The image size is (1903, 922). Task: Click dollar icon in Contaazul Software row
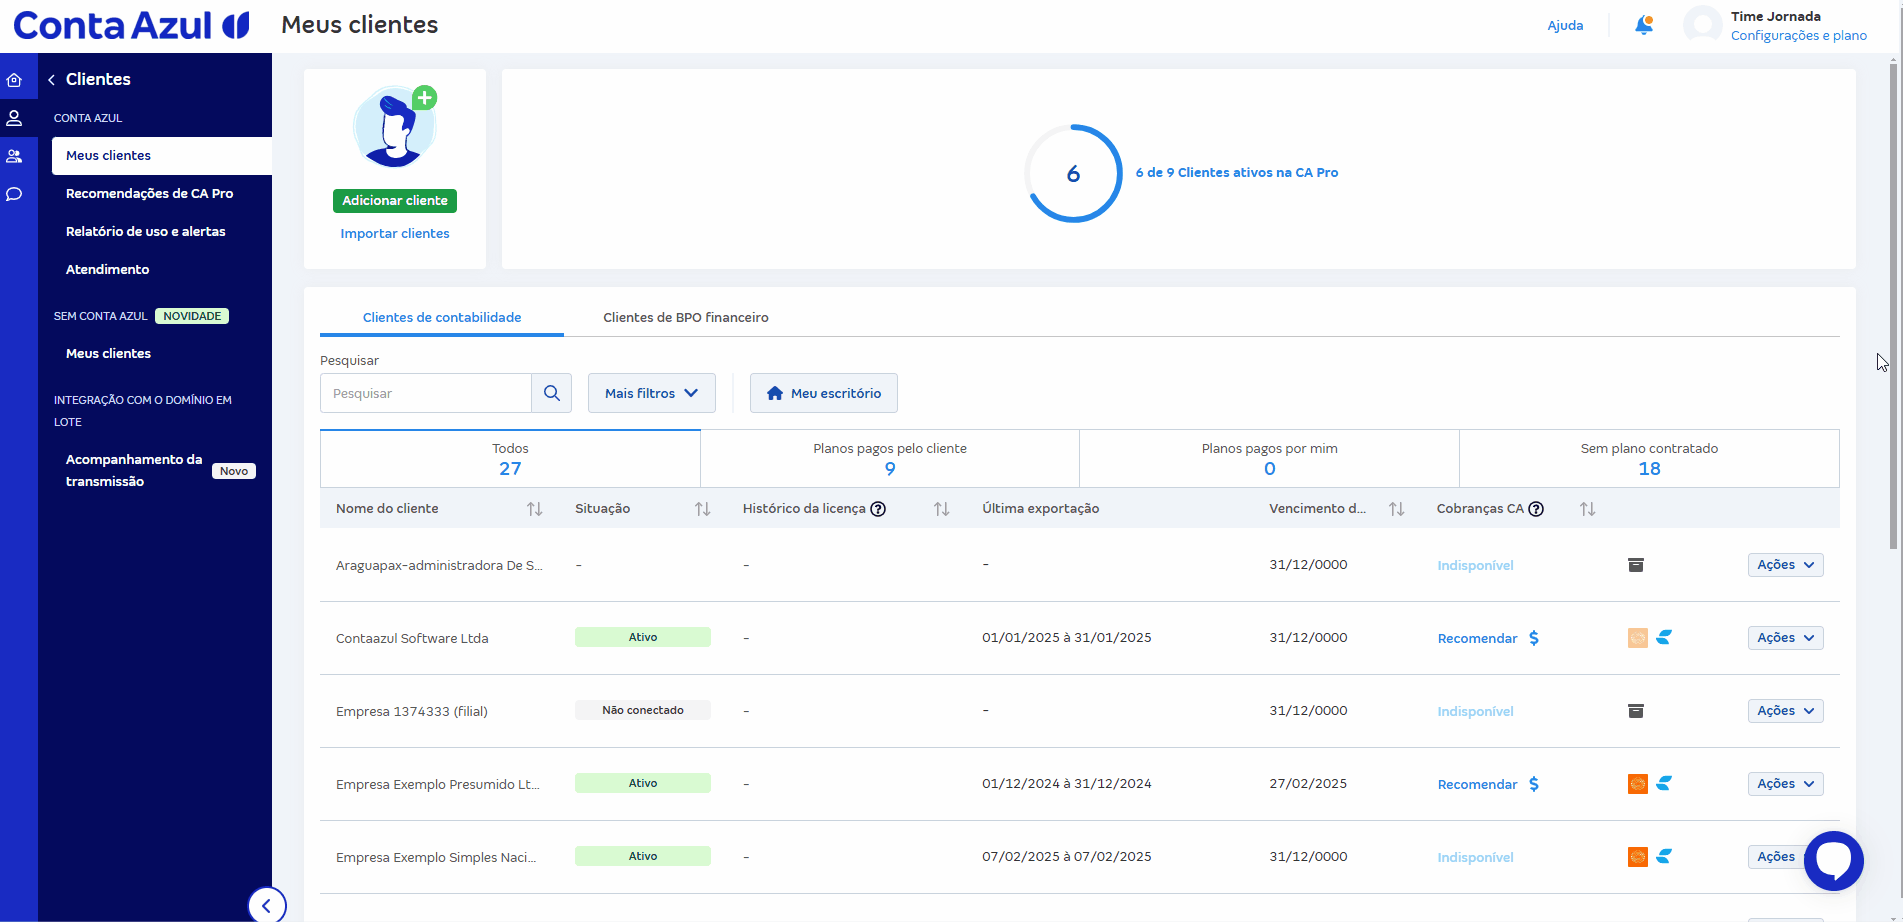pyautogui.click(x=1534, y=638)
